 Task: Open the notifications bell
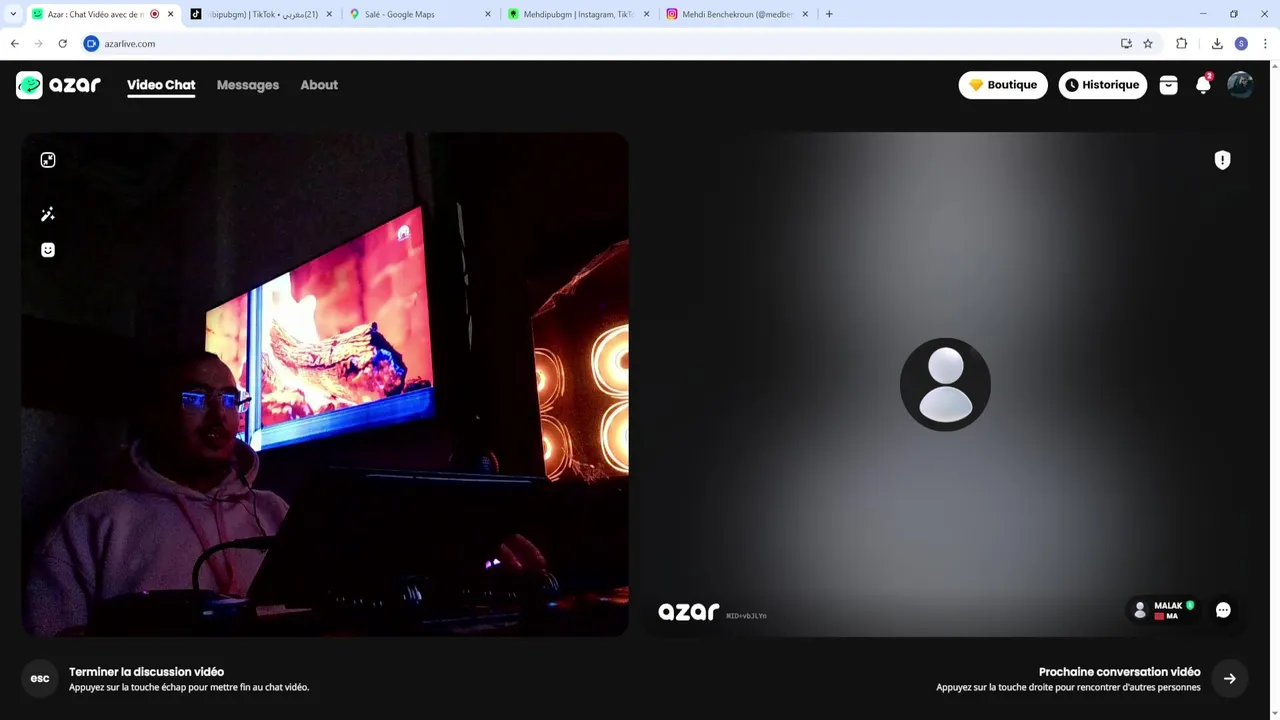pyautogui.click(x=1203, y=85)
